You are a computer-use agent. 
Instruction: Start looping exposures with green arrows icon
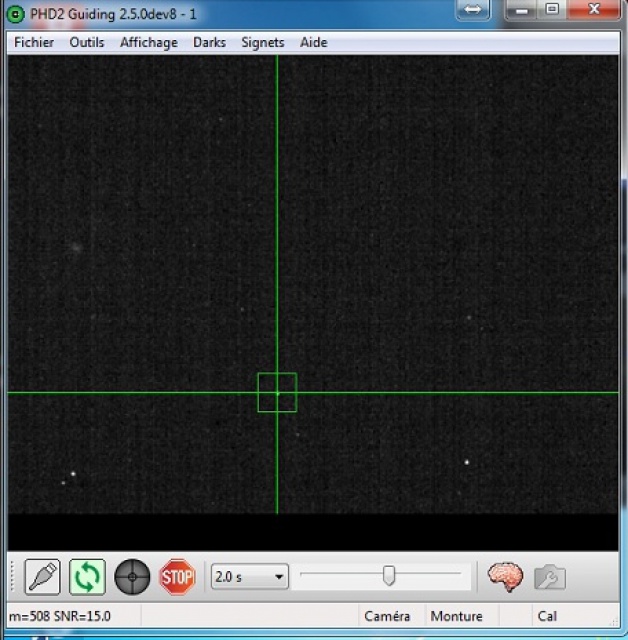87,577
